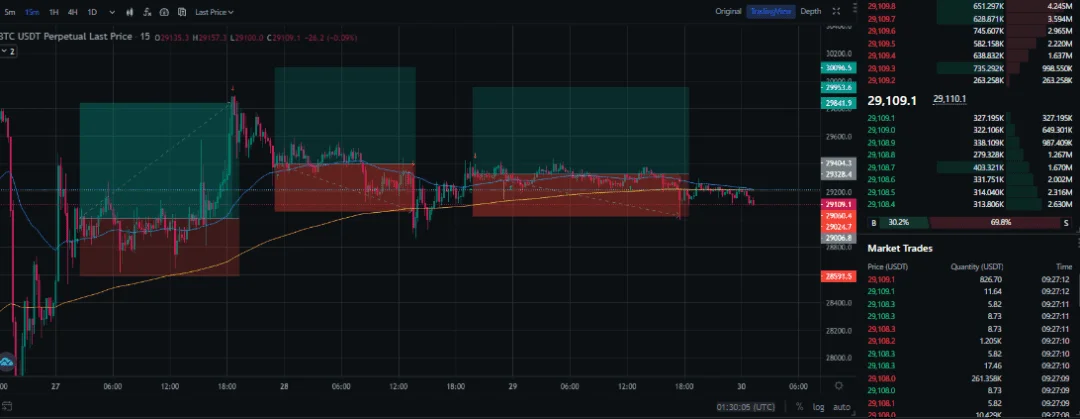The width and height of the screenshot is (1080, 419).
Task: Switch to the 1D timeframe
Action: click(x=92, y=12)
